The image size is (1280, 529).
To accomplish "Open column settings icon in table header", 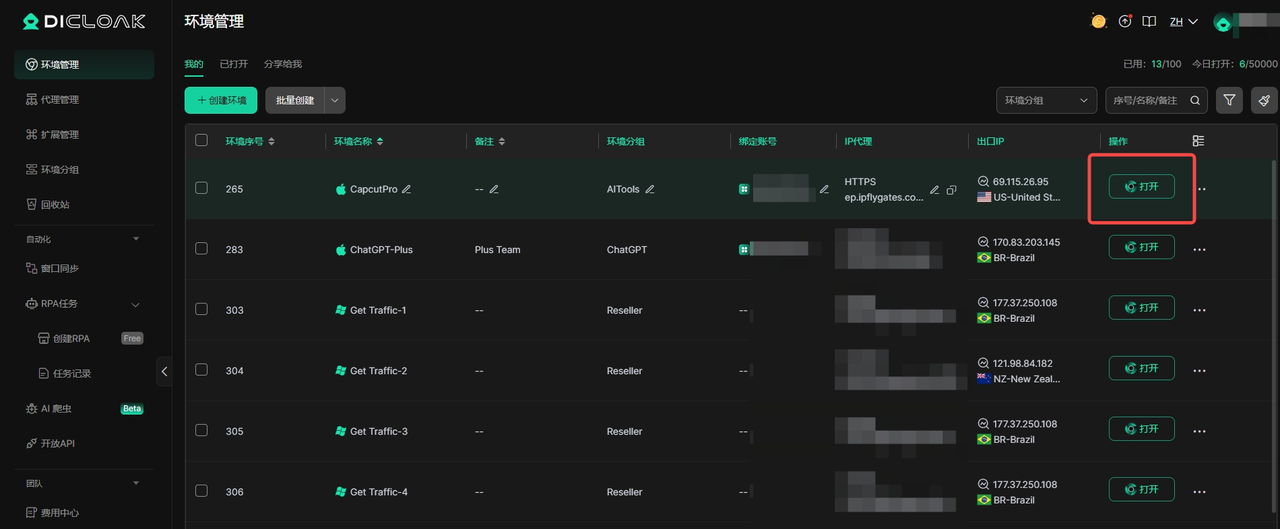I will coord(1198,141).
